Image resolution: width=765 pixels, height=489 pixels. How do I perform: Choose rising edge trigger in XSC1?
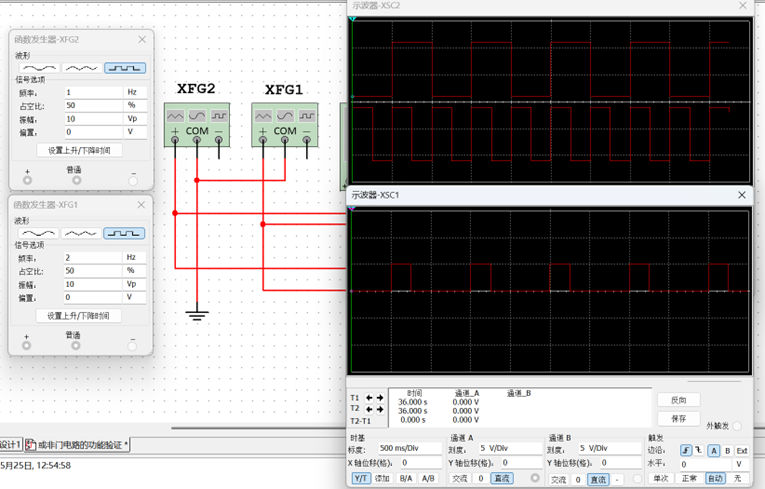coord(686,450)
